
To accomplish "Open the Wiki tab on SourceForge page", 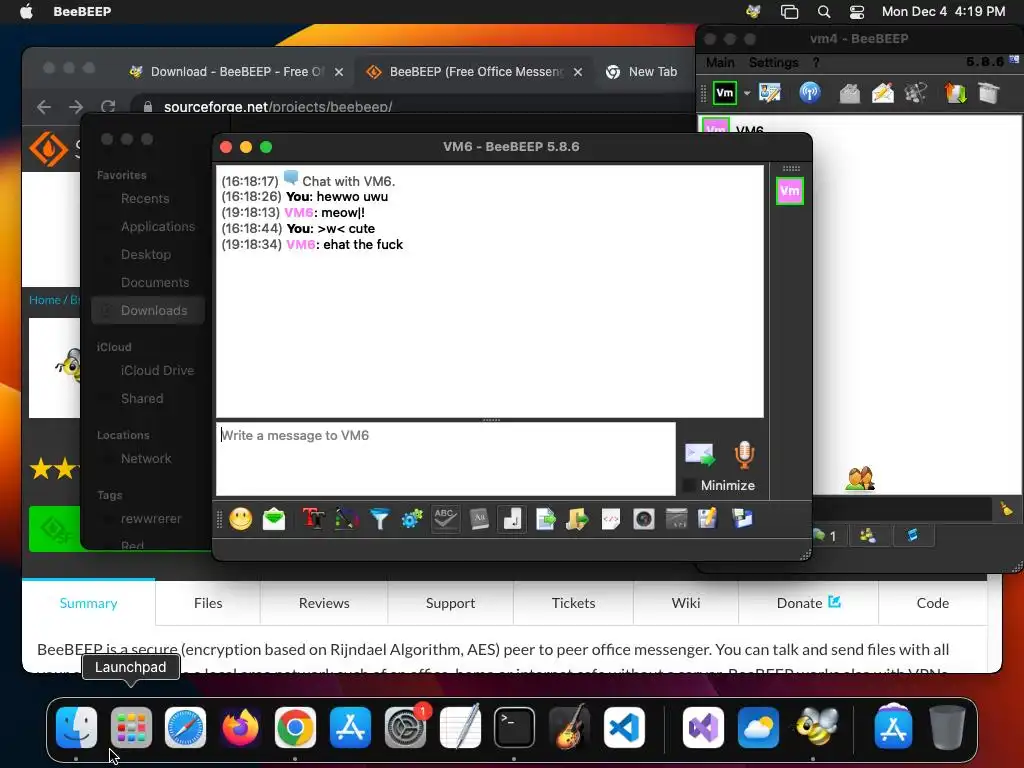I will pyautogui.click(x=686, y=603).
